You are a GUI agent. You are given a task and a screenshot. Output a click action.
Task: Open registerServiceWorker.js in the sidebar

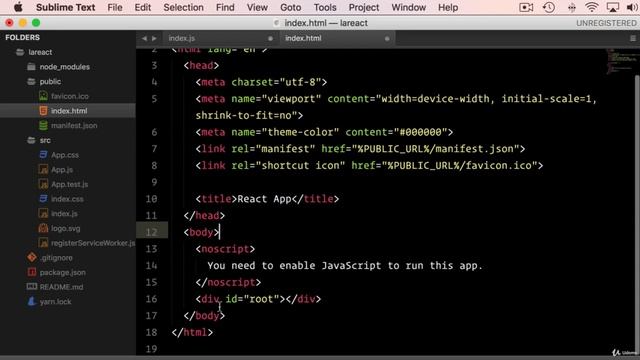[93, 243]
